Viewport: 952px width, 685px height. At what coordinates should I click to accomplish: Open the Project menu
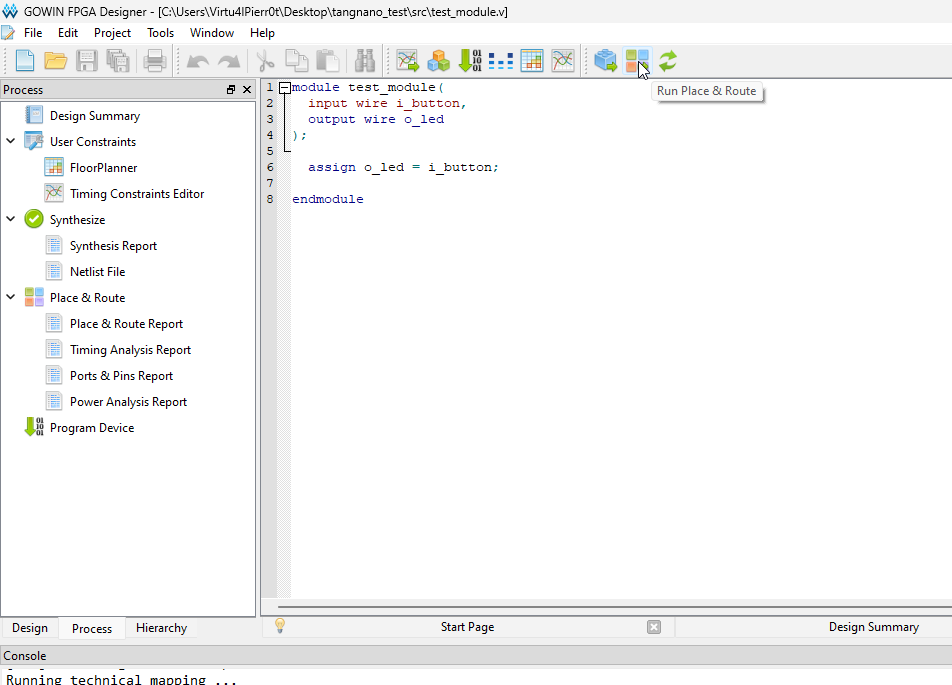(112, 33)
